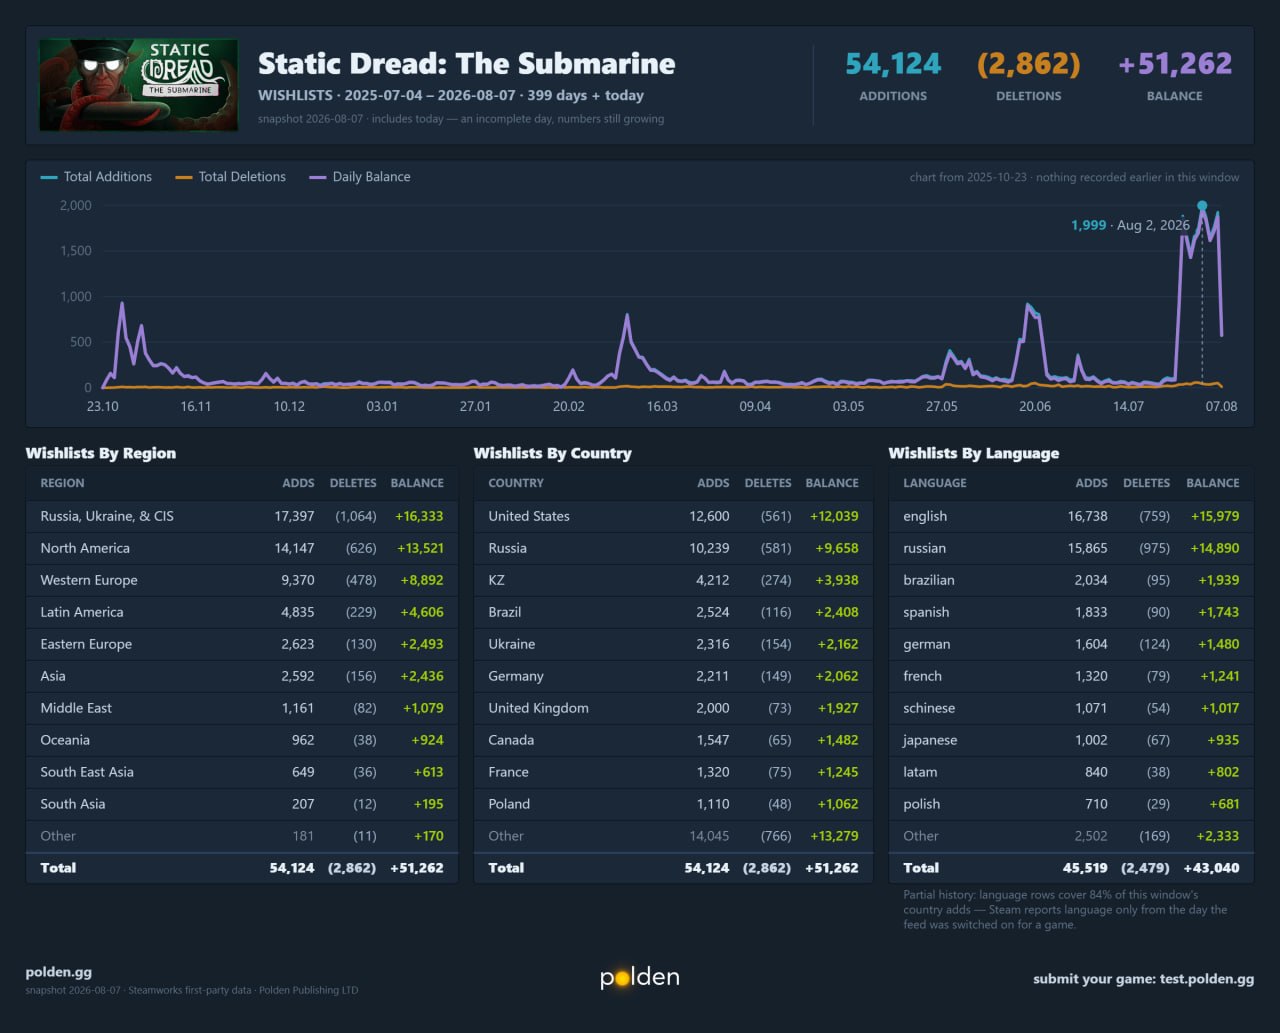Click the header BALANCE figure above its label
Image resolution: width=1280 pixels, height=1033 pixels.
[1175, 64]
